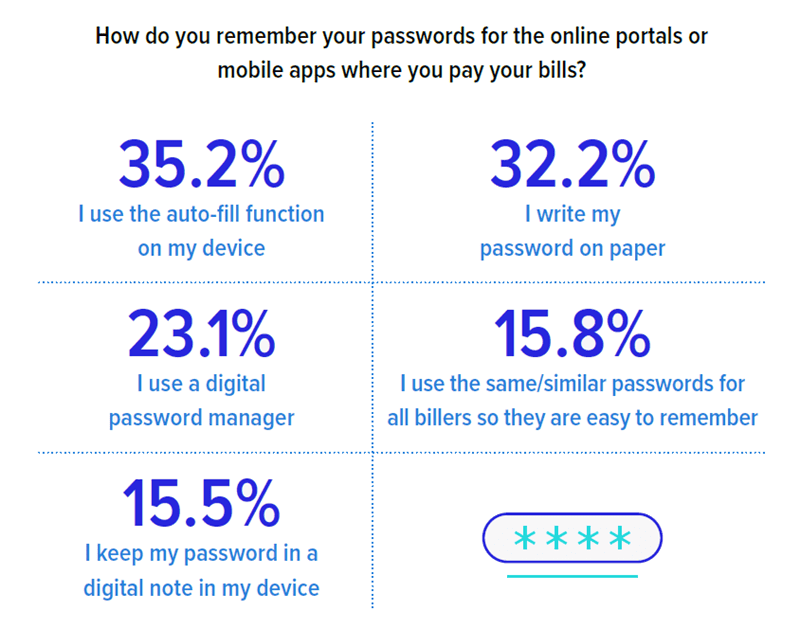Click the 32.2% statistic number

[x=572, y=164]
